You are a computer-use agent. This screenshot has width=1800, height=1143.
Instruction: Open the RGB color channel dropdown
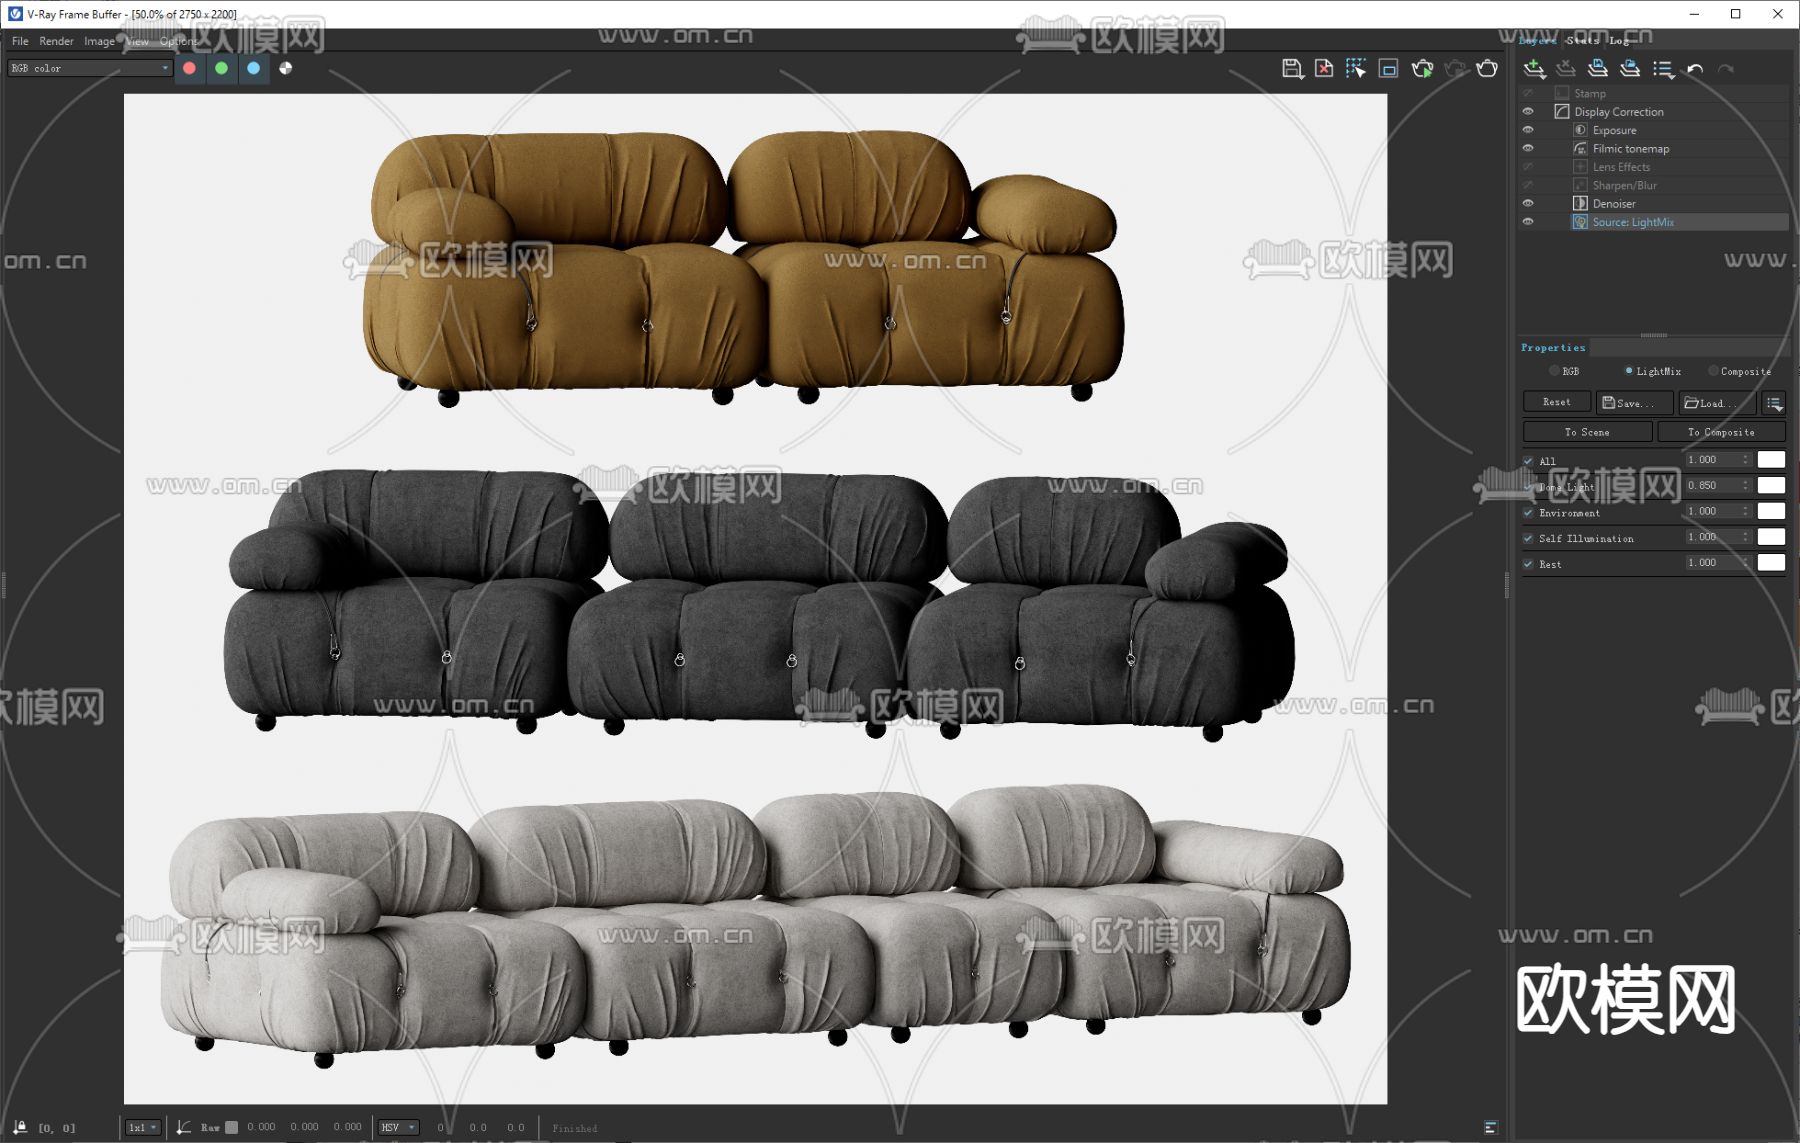[x=89, y=69]
